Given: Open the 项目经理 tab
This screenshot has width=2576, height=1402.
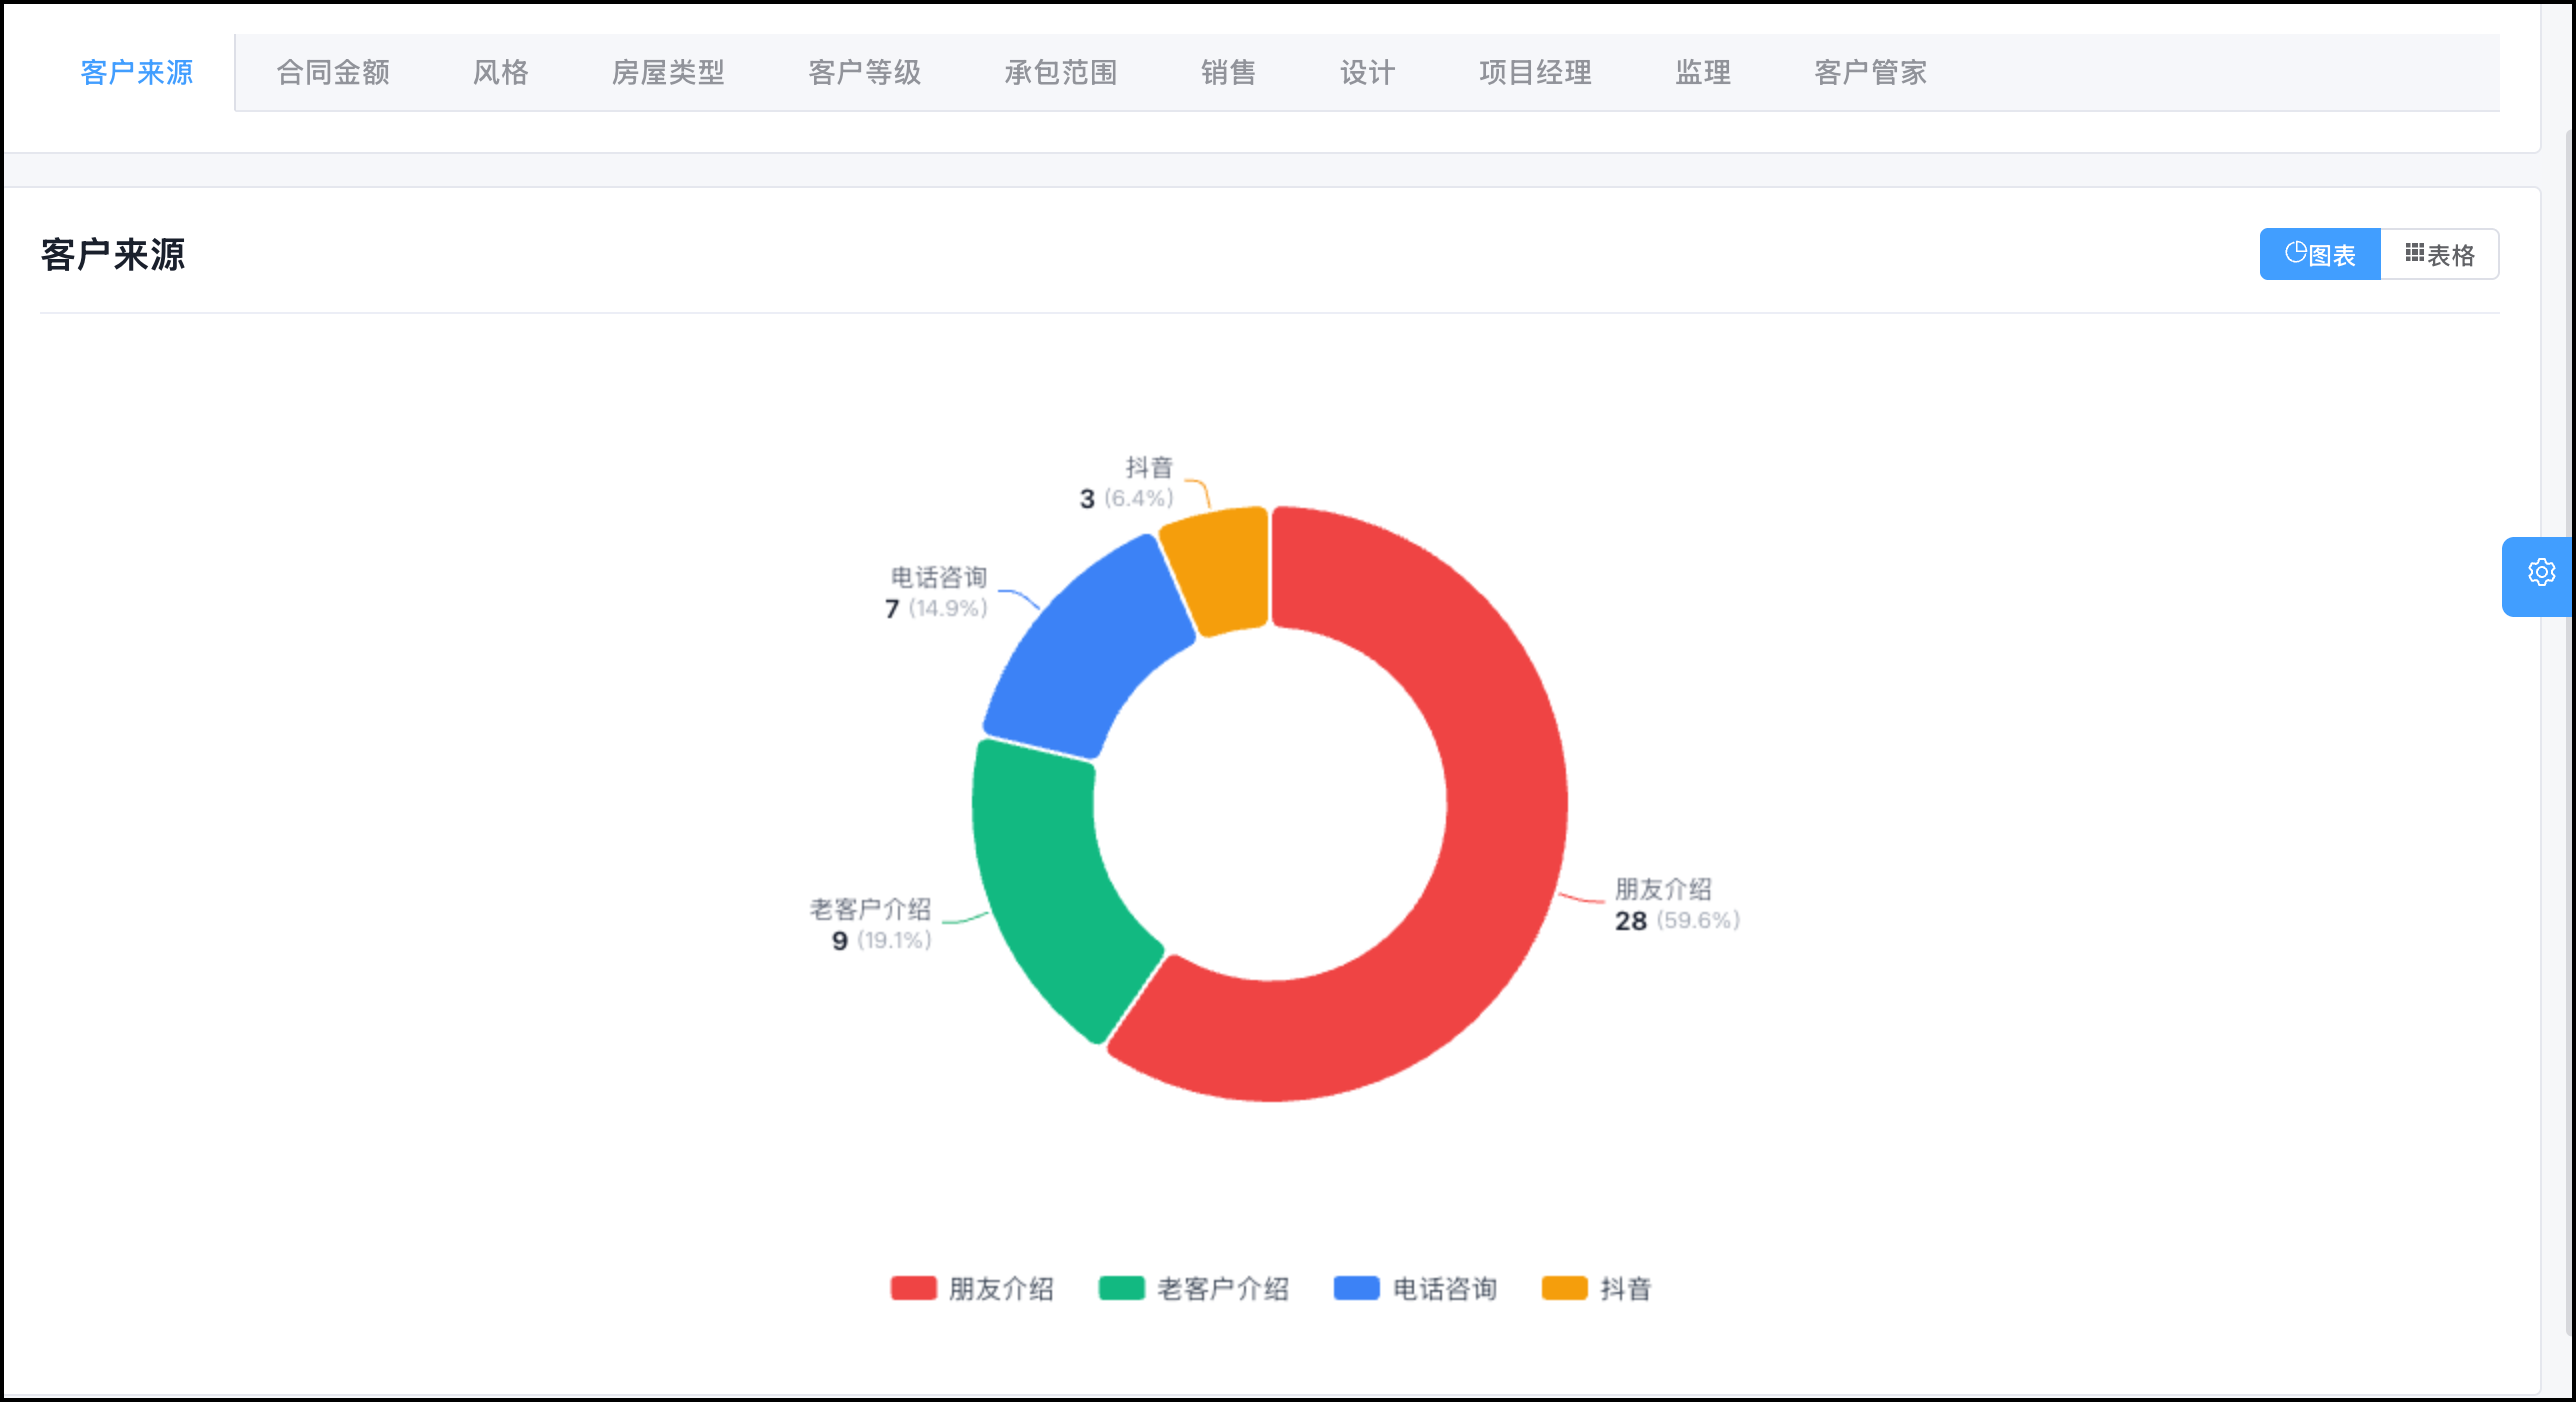Looking at the screenshot, I should point(1536,72).
